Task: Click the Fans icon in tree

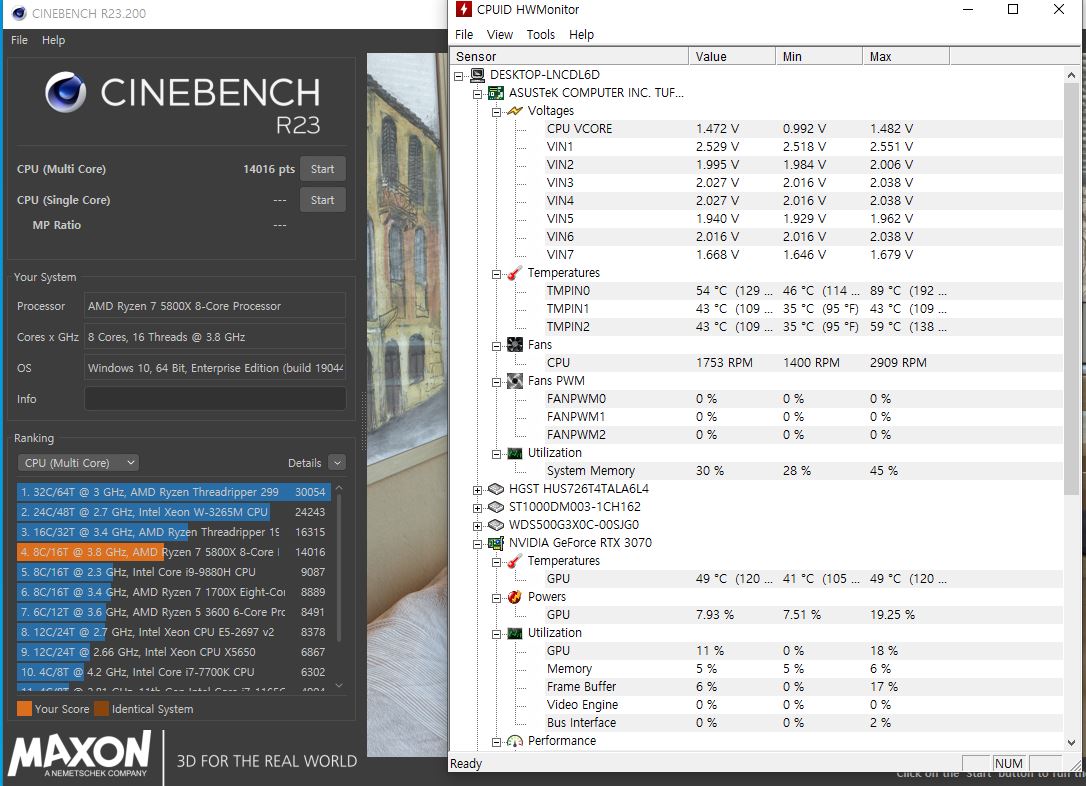Action: click(515, 345)
